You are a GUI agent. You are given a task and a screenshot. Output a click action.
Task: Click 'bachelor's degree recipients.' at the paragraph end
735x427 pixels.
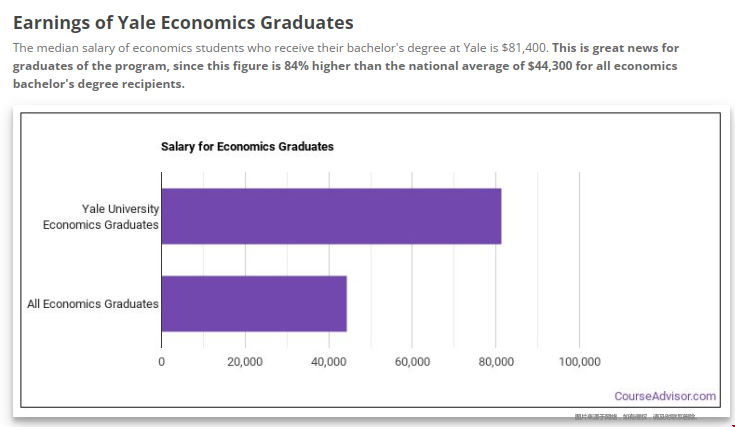pos(99,84)
